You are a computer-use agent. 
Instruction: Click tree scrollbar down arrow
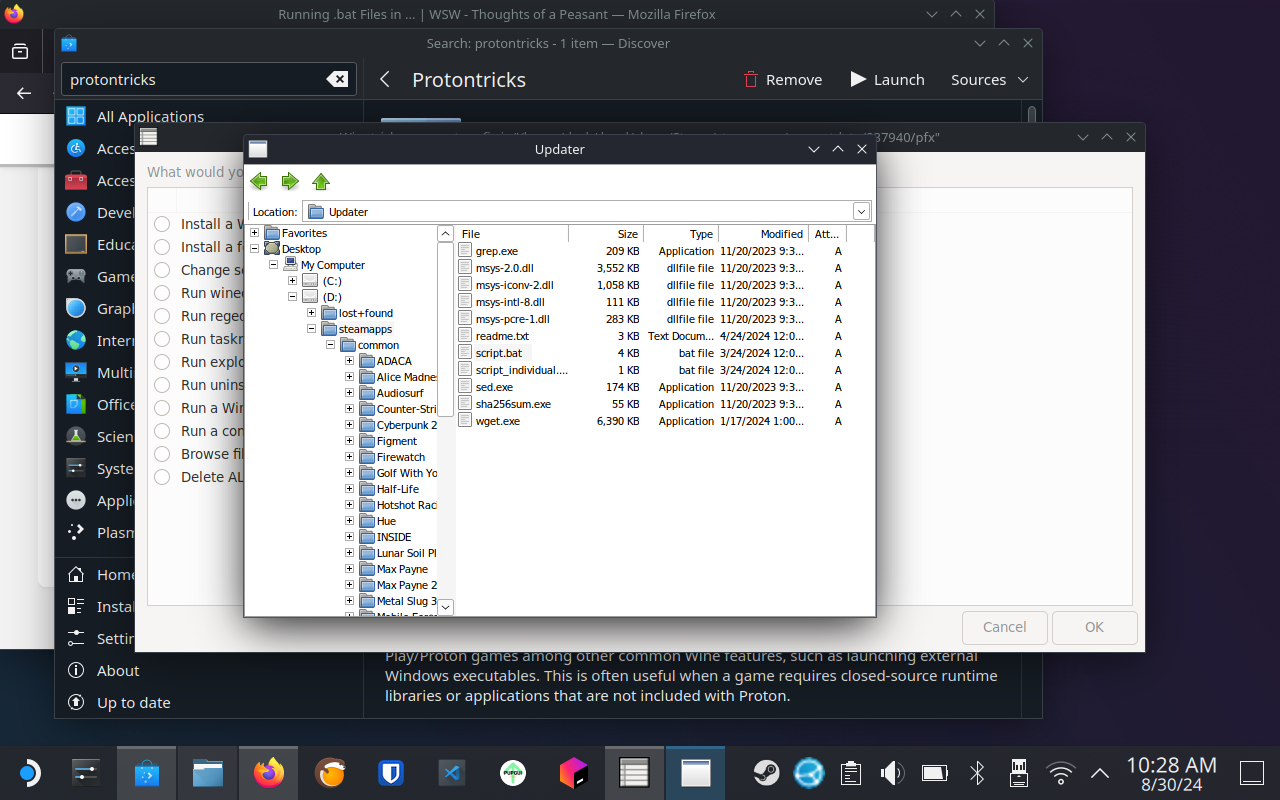coord(446,607)
